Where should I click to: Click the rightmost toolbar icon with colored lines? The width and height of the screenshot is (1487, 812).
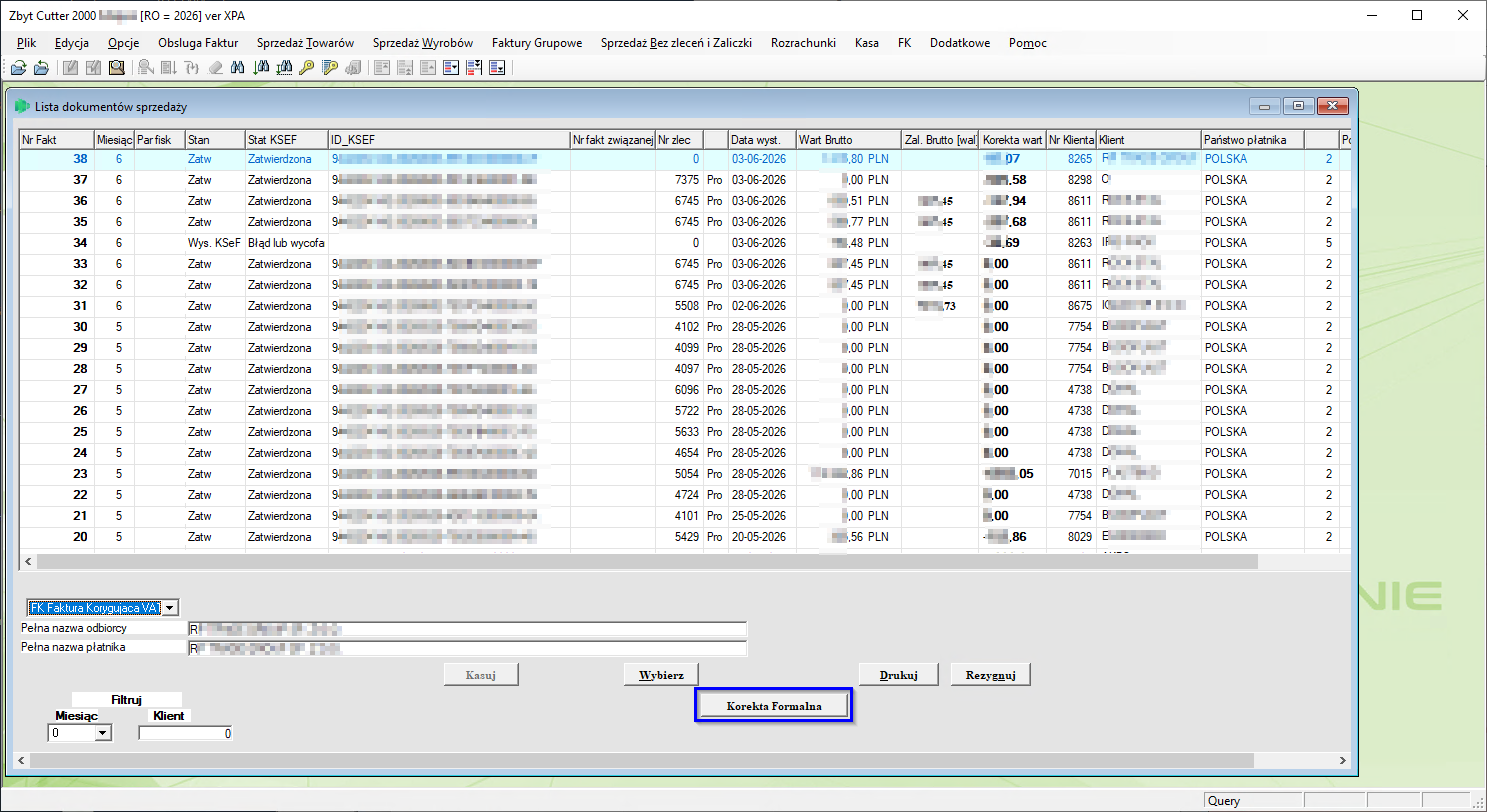[497, 68]
